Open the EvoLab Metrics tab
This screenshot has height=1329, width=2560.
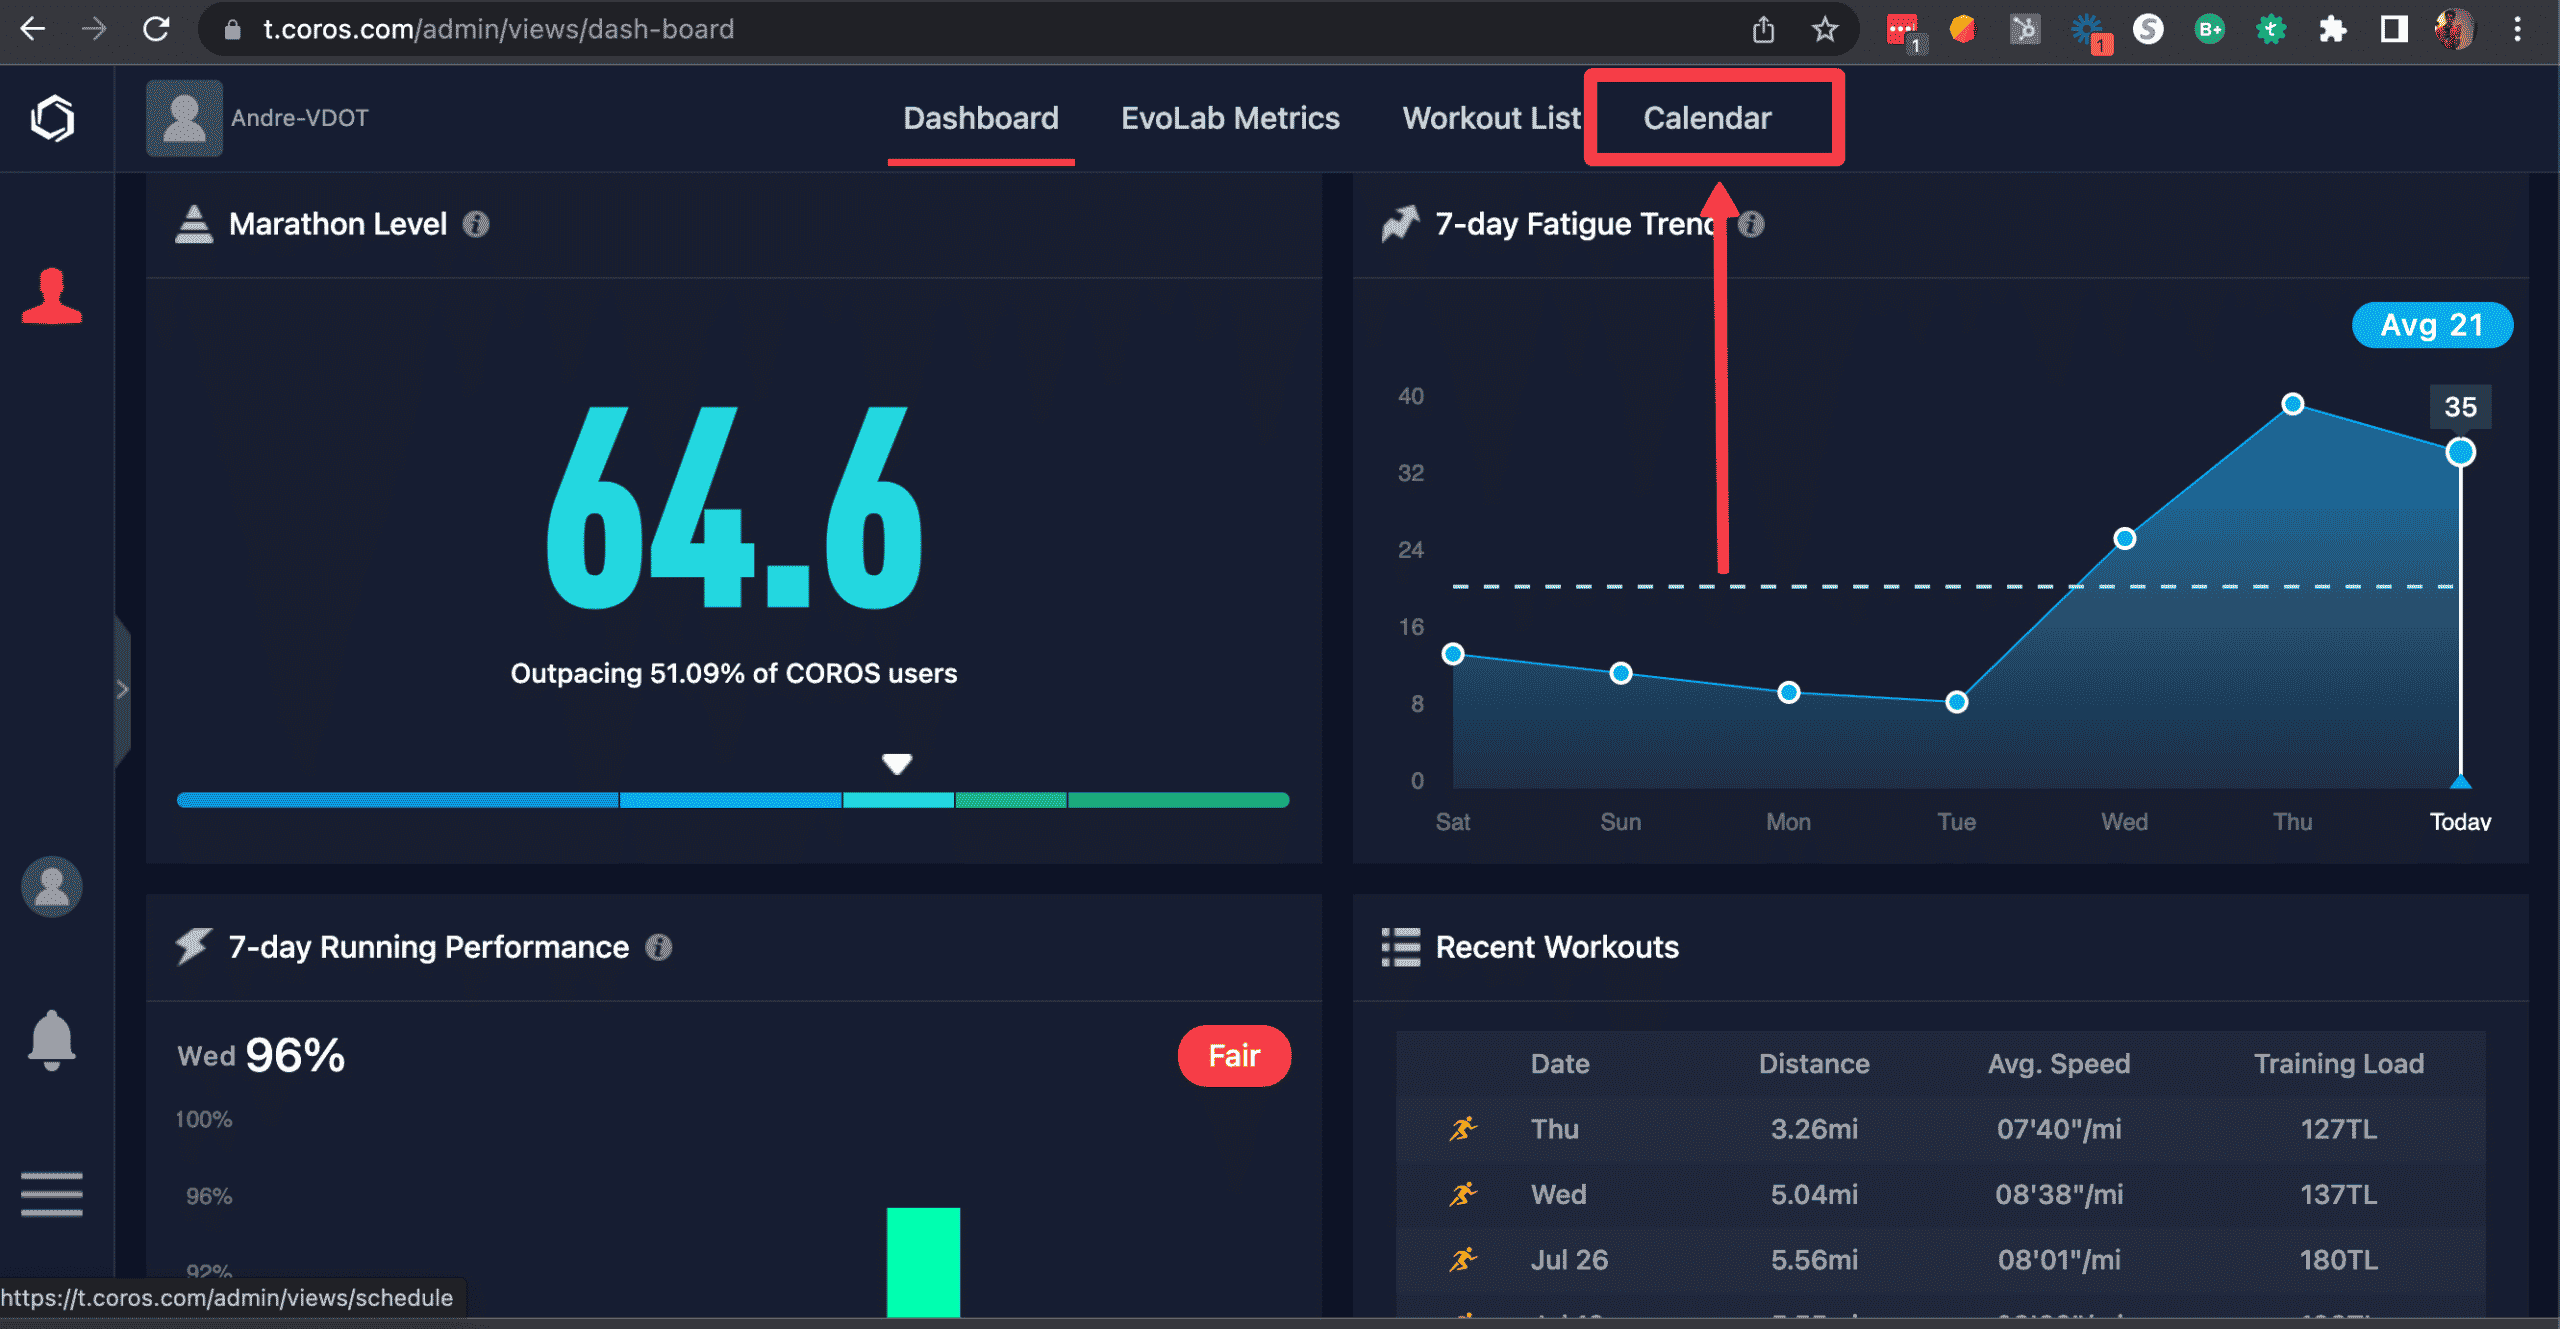pos(1230,118)
